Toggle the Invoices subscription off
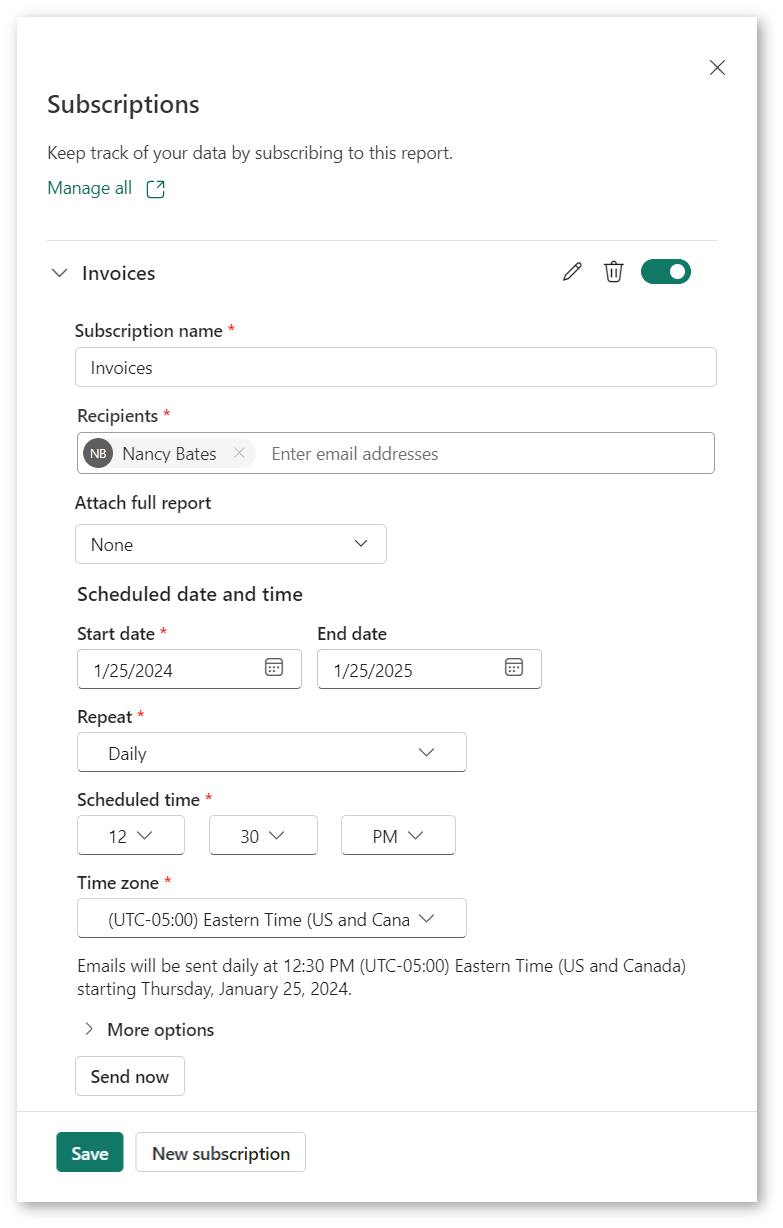Image resolution: width=783 pixels, height=1228 pixels. [666, 271]
